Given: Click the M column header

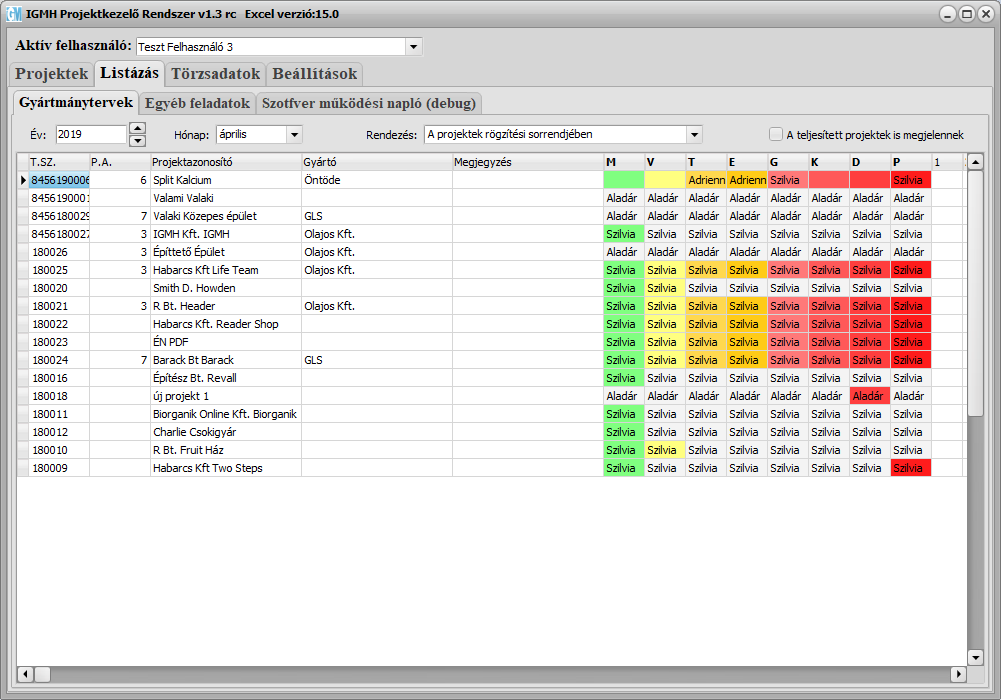Looking at the screenshot, I should click(624, 162).
